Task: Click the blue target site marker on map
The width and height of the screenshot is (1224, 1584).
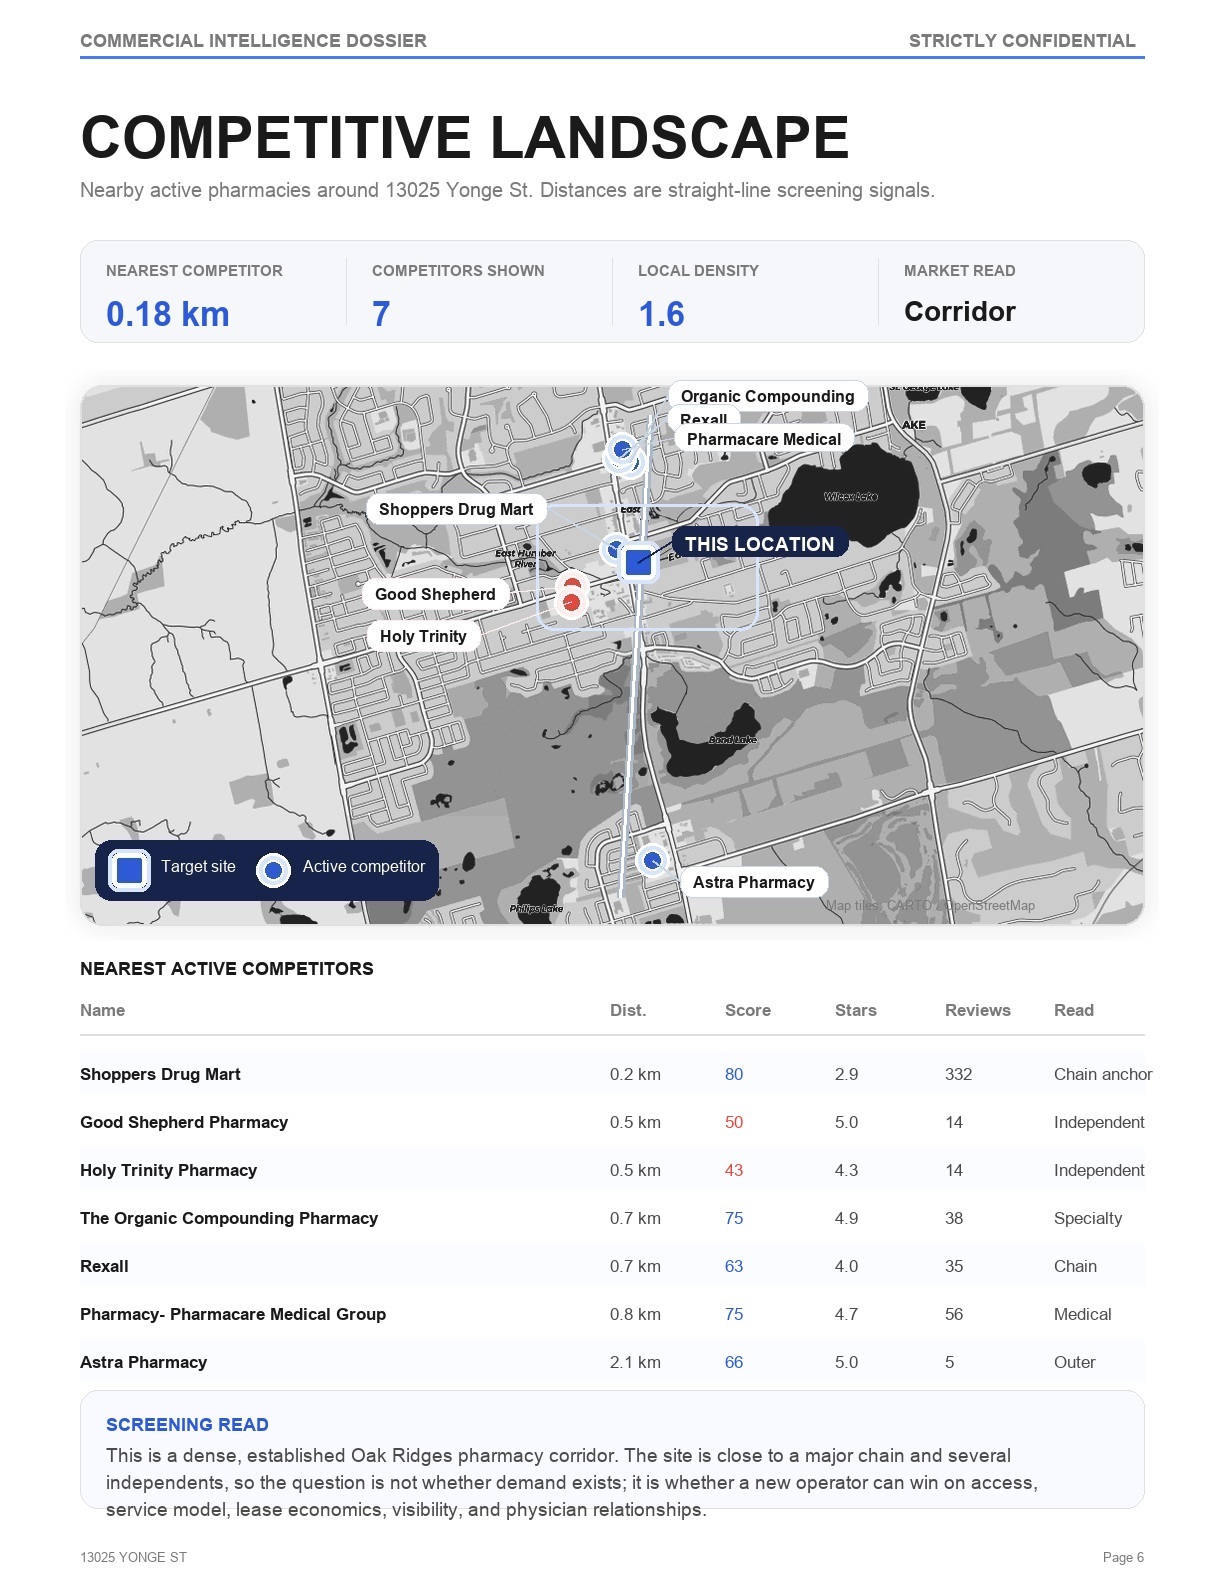Action: coord(638,563)
